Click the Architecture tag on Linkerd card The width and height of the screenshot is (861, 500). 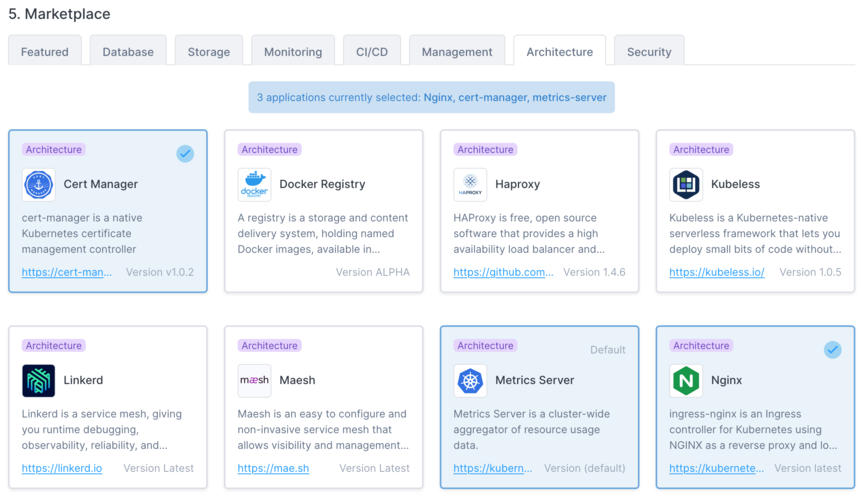[54, 345]
